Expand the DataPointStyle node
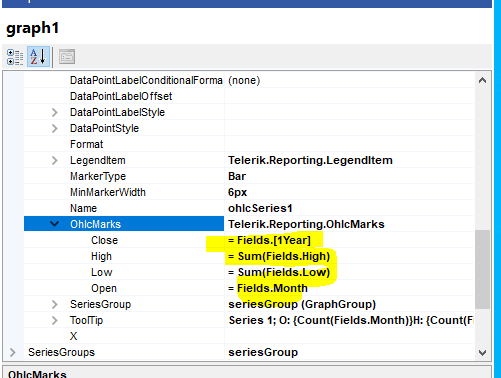This screenshot has width=501, height=378. click(x=55, y=129)
